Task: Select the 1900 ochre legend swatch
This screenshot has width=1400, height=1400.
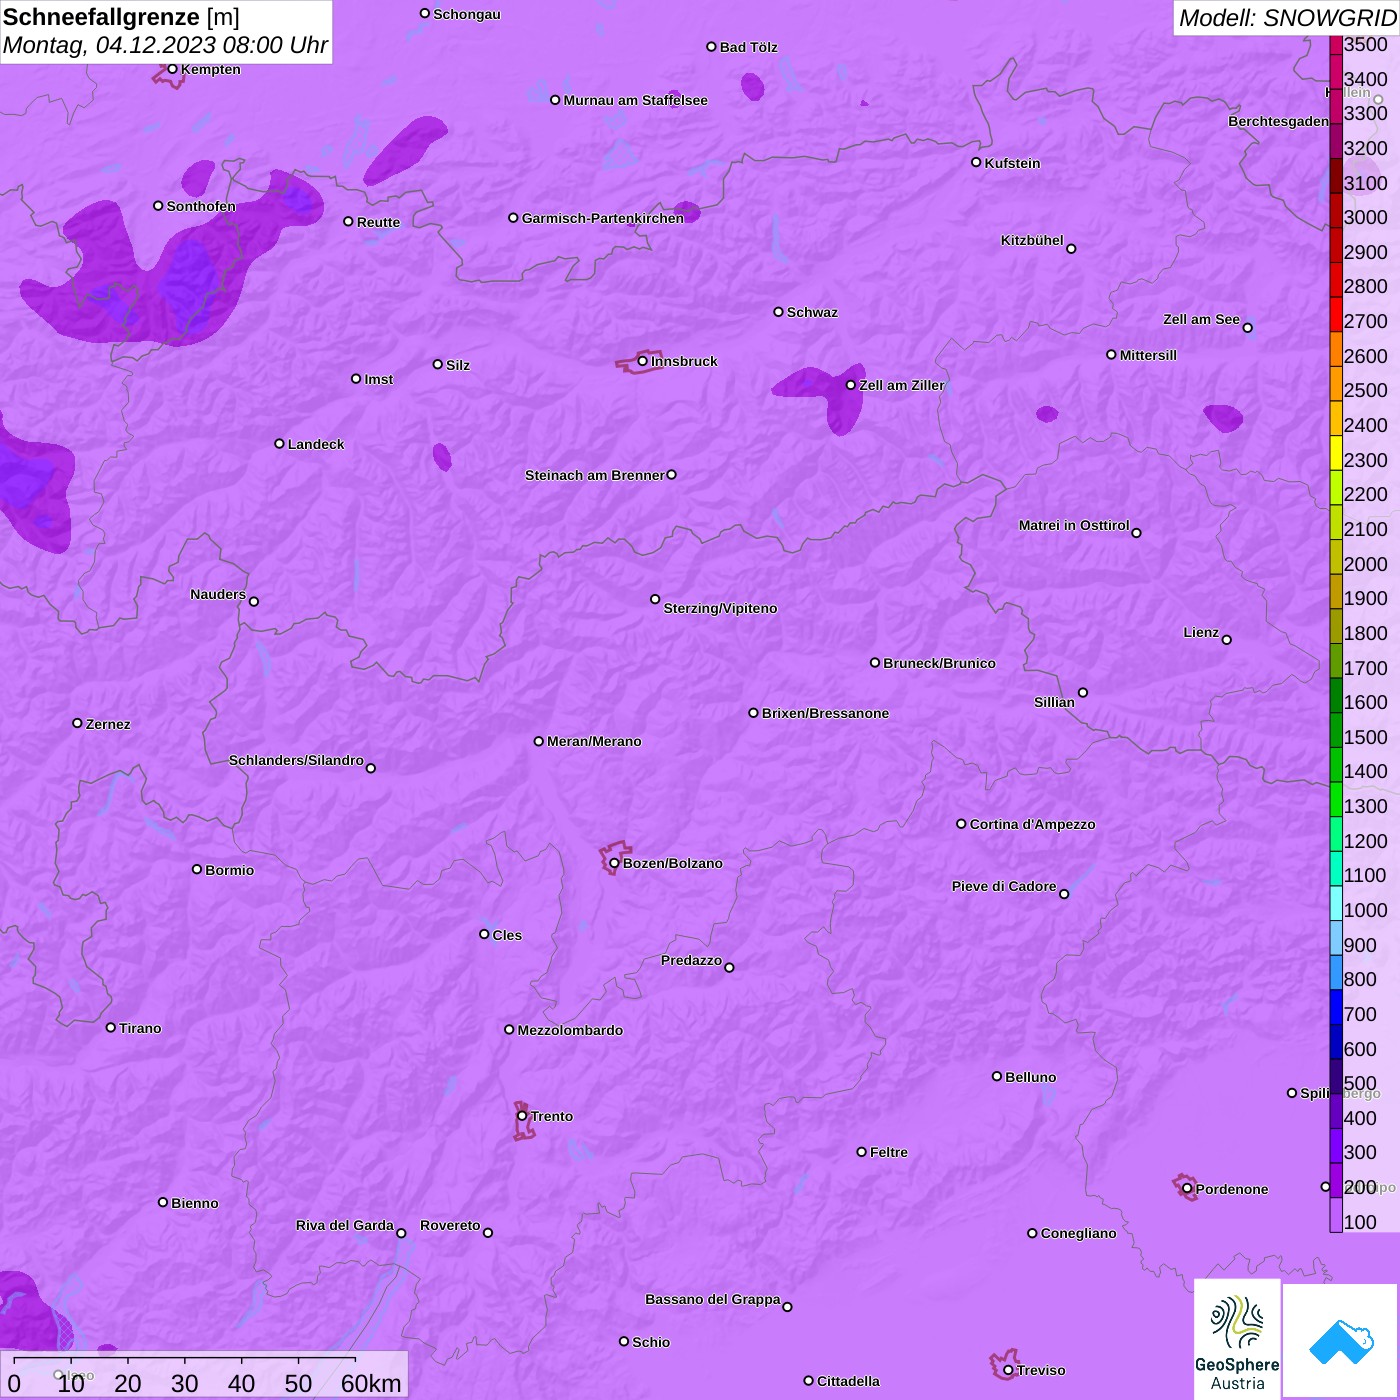Action: [1336, 591]
